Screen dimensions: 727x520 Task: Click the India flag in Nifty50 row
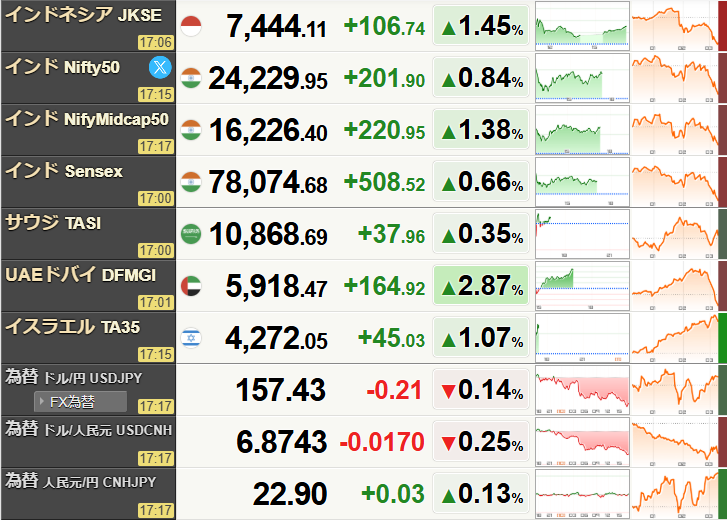click(x=191, y=78)
